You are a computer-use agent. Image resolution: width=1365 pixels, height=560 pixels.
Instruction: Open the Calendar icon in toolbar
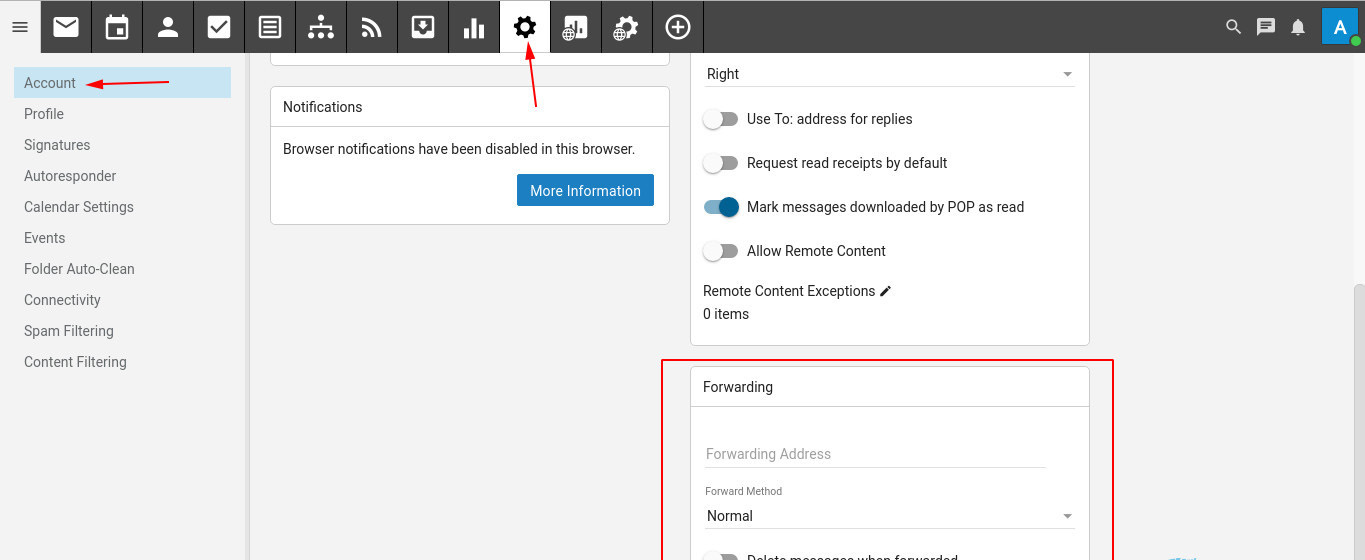click(117, 27)
